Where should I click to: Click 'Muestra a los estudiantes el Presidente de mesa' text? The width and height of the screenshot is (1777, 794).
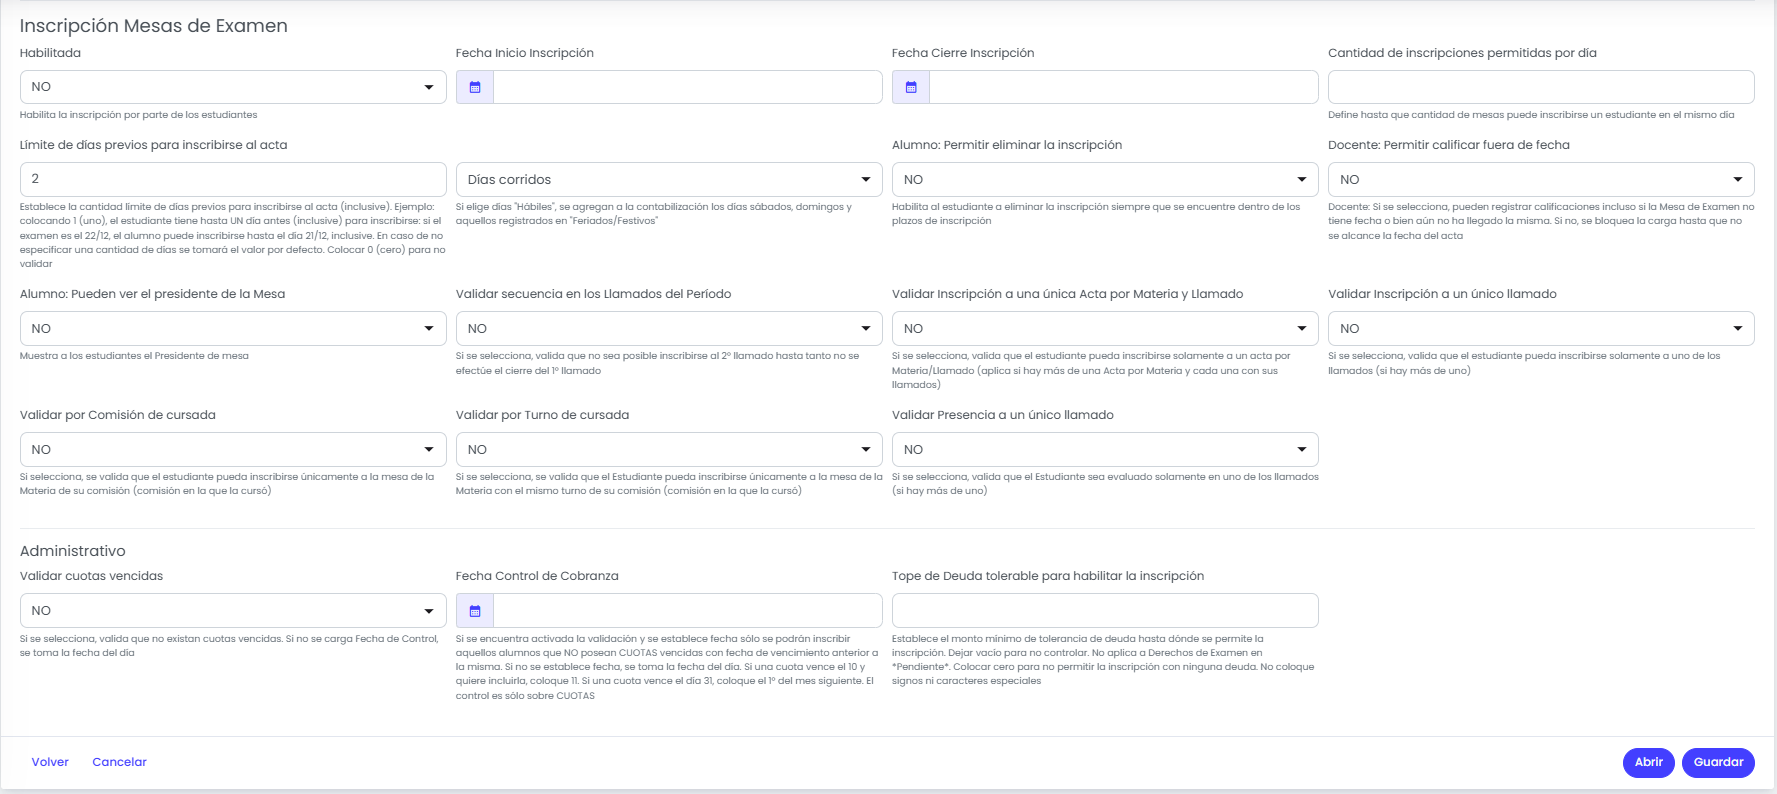(x=134, y=356)
